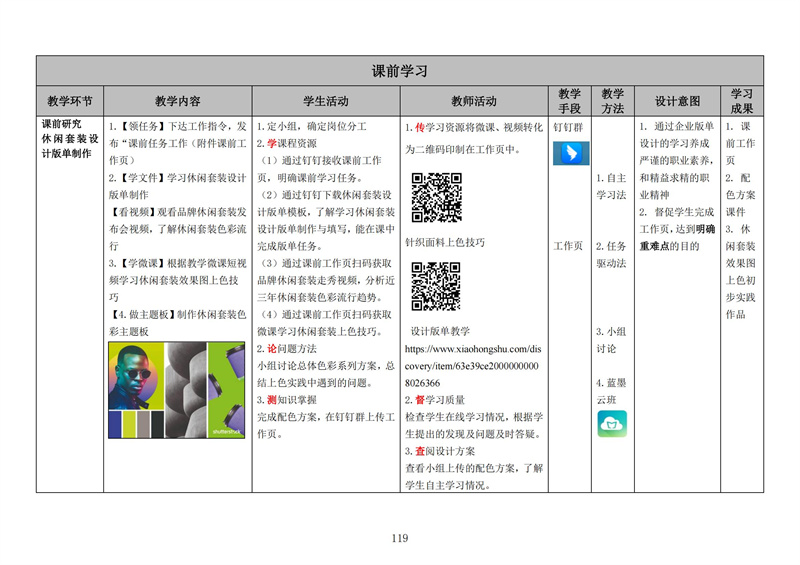This screenshot has width=800, height=565.
Task: Click the 课前研究 cell text
Action: (x=61, y=124)
